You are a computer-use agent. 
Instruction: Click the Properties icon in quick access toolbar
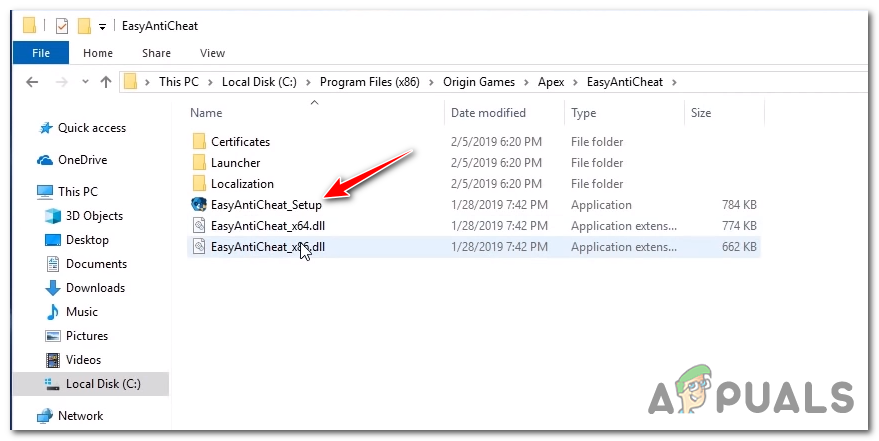[62, 26]
